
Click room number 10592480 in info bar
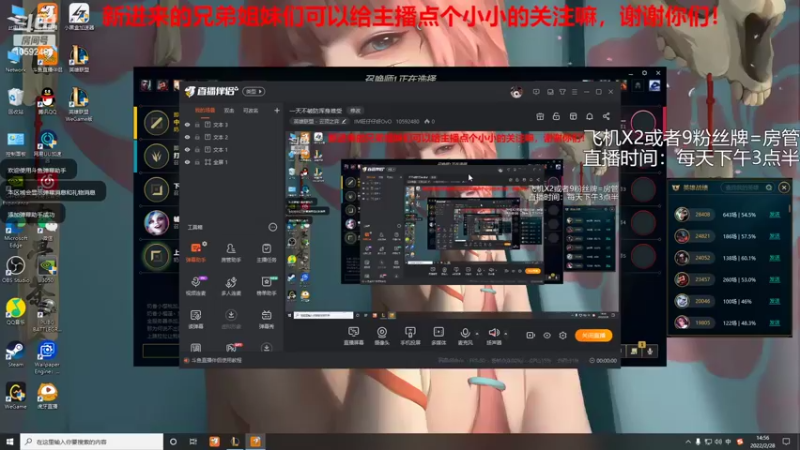click(x=408, y=121)
